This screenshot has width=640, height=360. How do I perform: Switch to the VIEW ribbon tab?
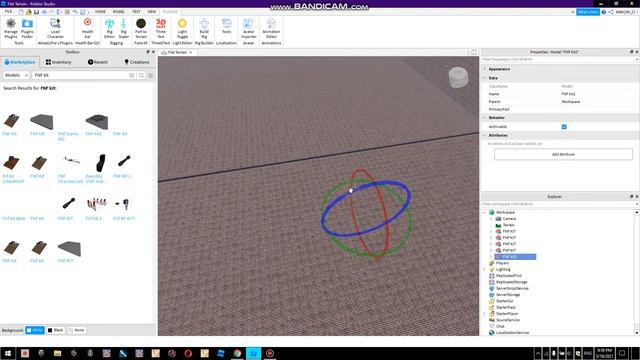151,12
